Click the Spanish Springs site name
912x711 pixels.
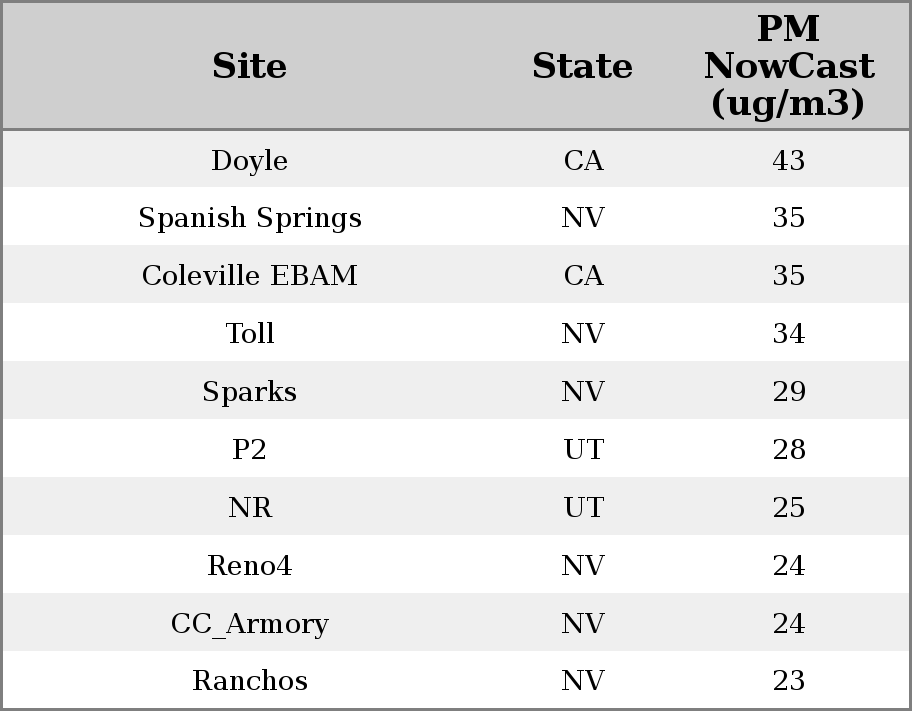[249, 218]
